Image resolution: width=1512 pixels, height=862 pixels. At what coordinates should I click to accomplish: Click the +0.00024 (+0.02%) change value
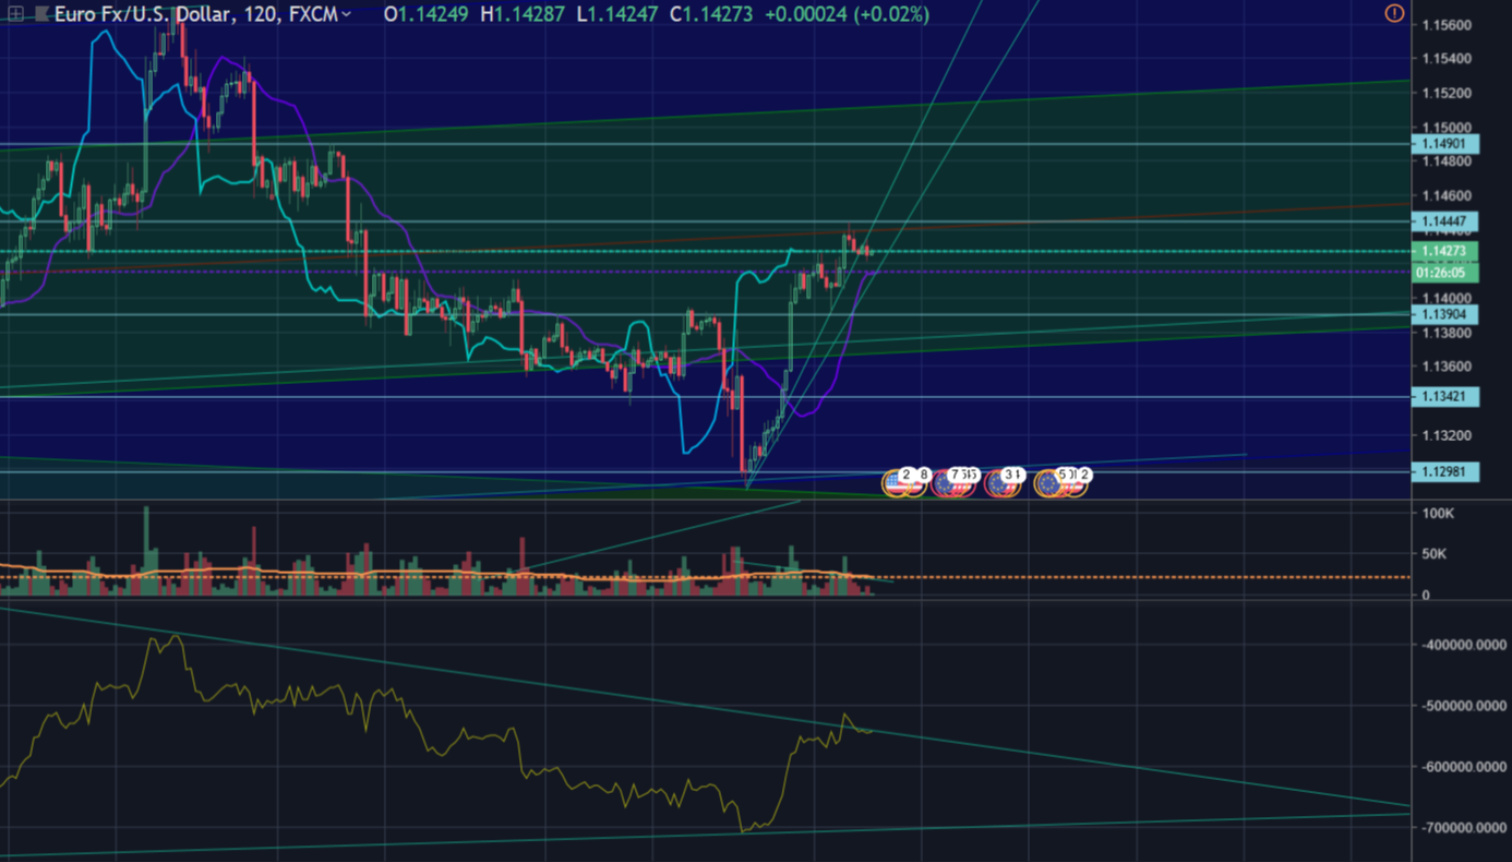(846, 14)
